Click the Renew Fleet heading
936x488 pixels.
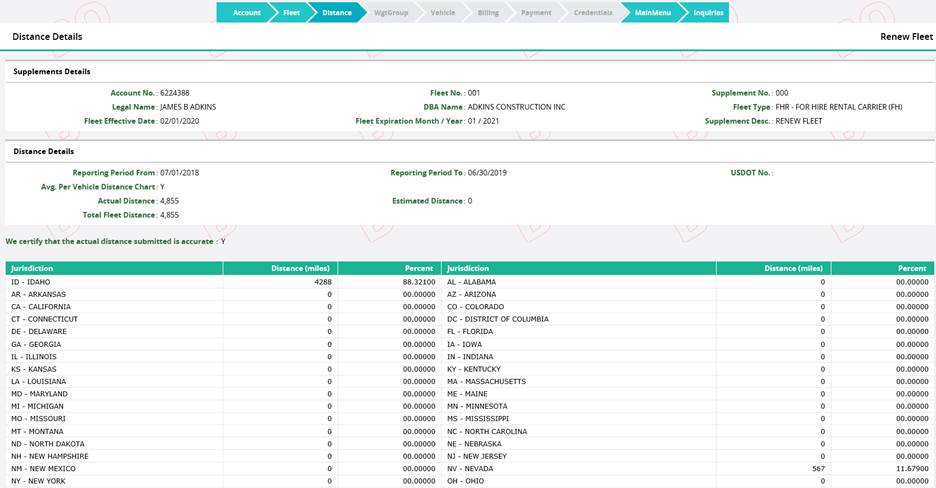coord(905,37)
